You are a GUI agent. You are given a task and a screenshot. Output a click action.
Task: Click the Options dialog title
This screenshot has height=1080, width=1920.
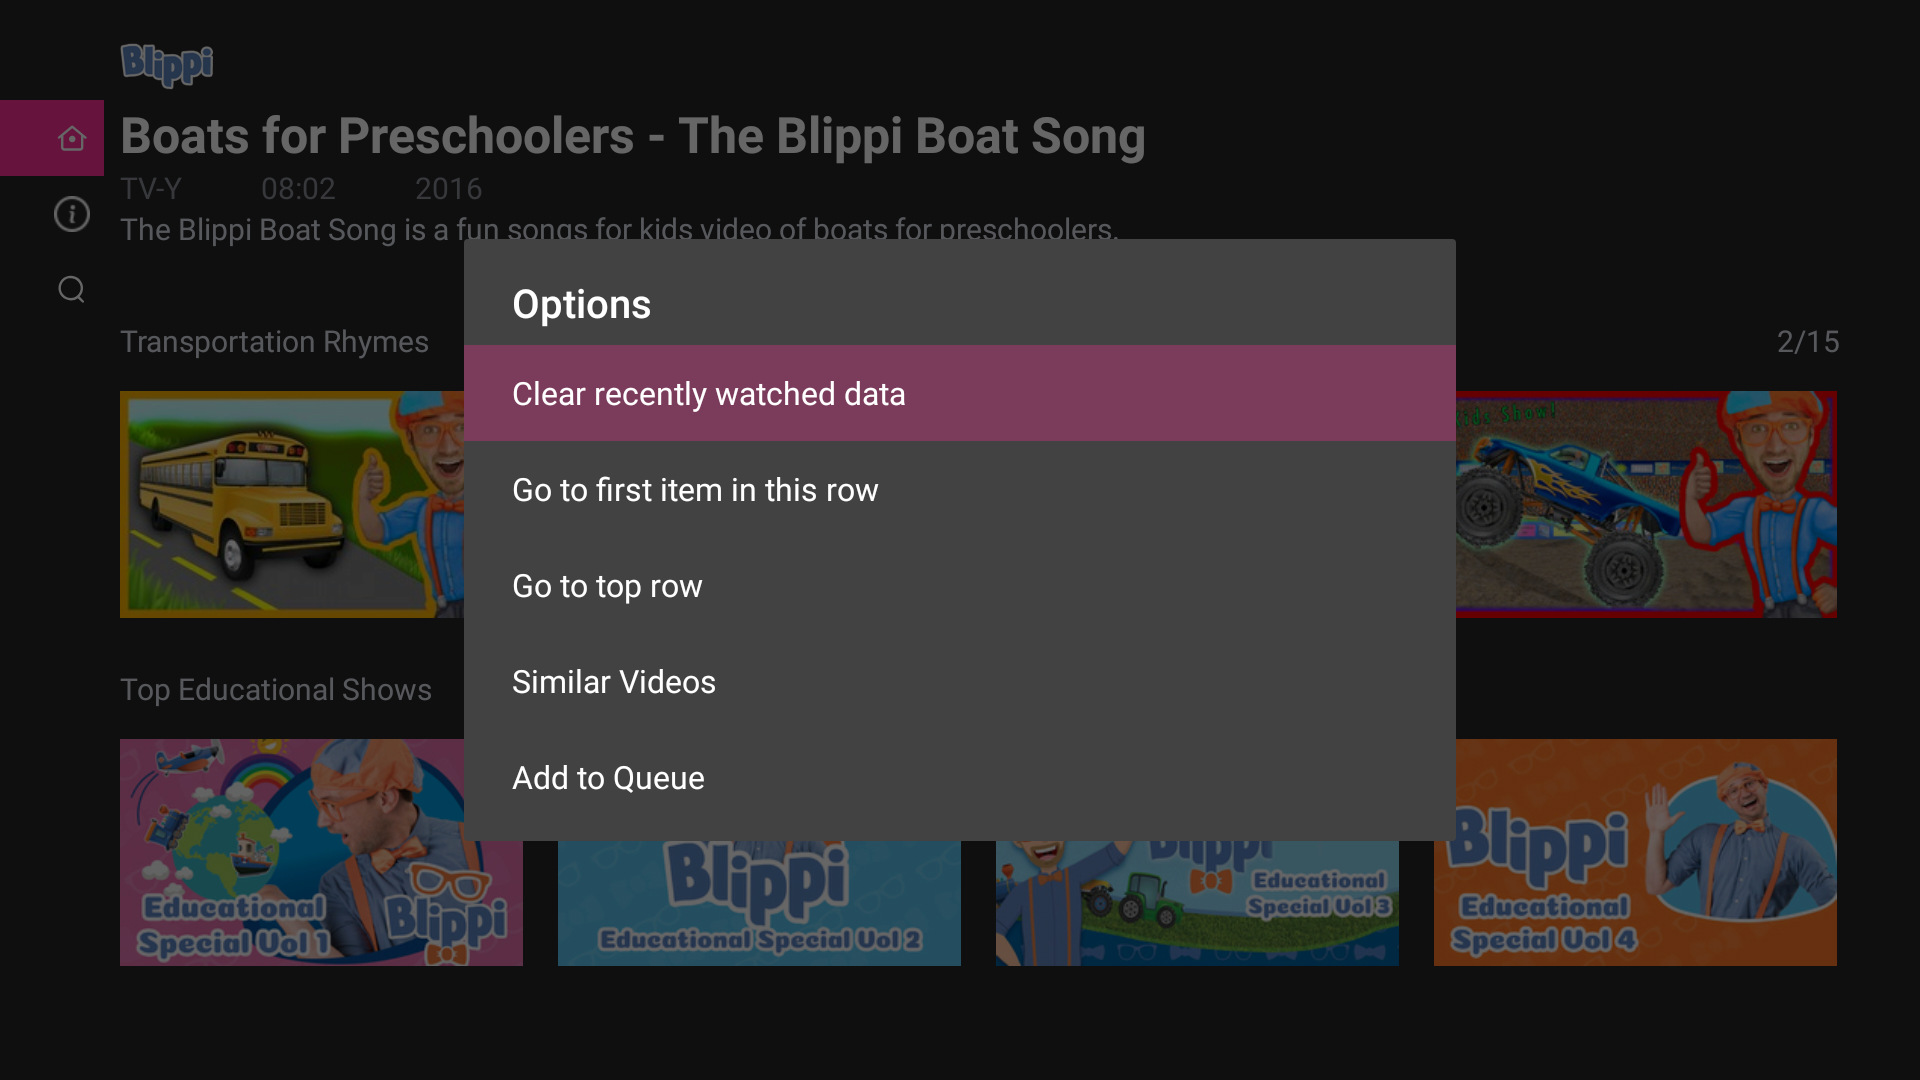click(x=581, y=303)
